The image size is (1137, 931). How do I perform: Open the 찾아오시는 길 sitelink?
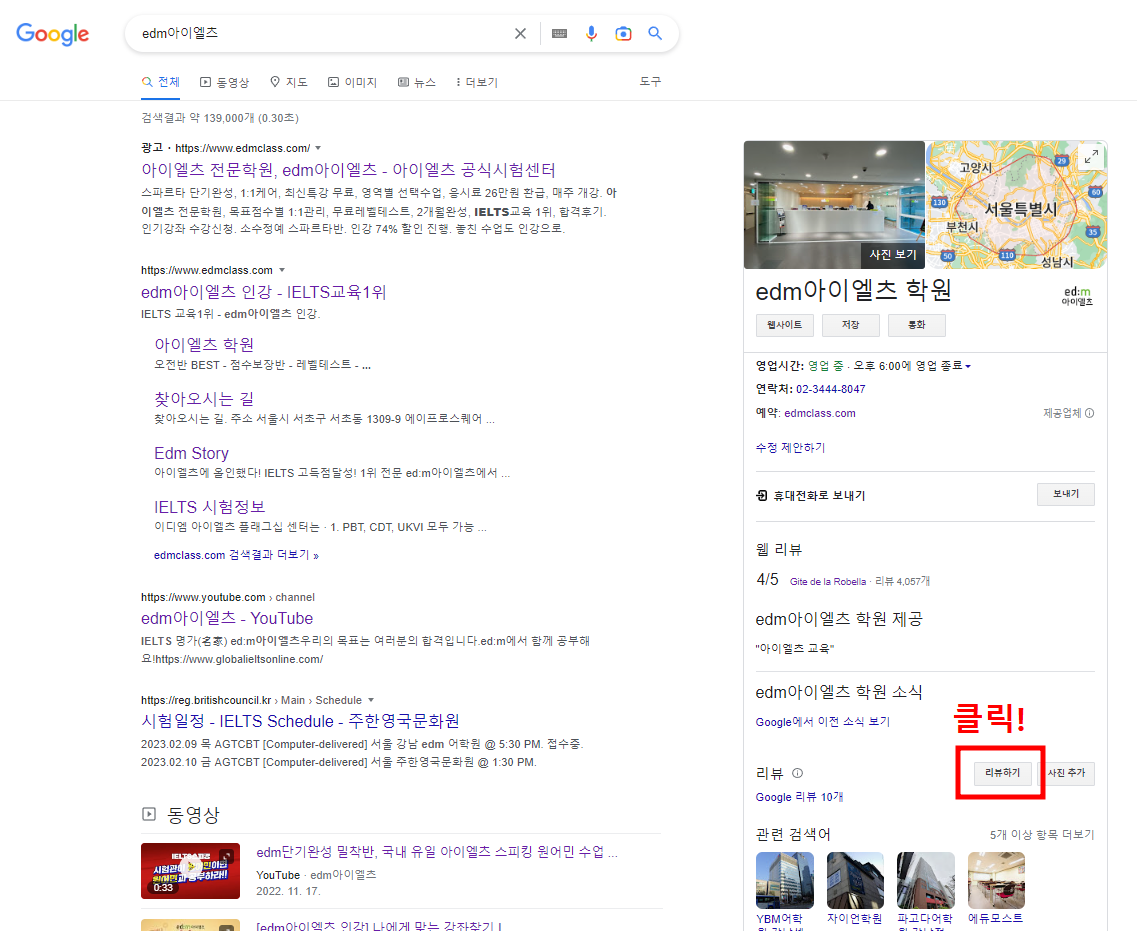click(x=204, y=399)
